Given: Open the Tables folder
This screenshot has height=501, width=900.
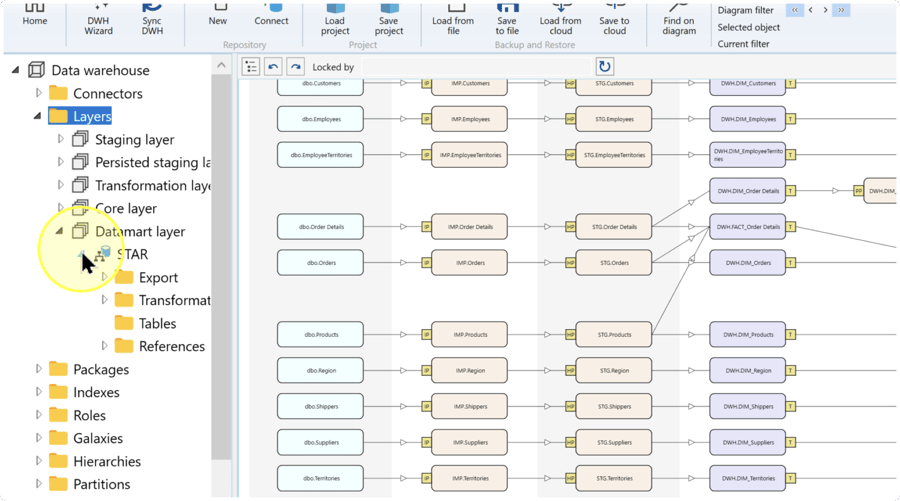Looking at the screenshot, I should click(x=157, y=323).
